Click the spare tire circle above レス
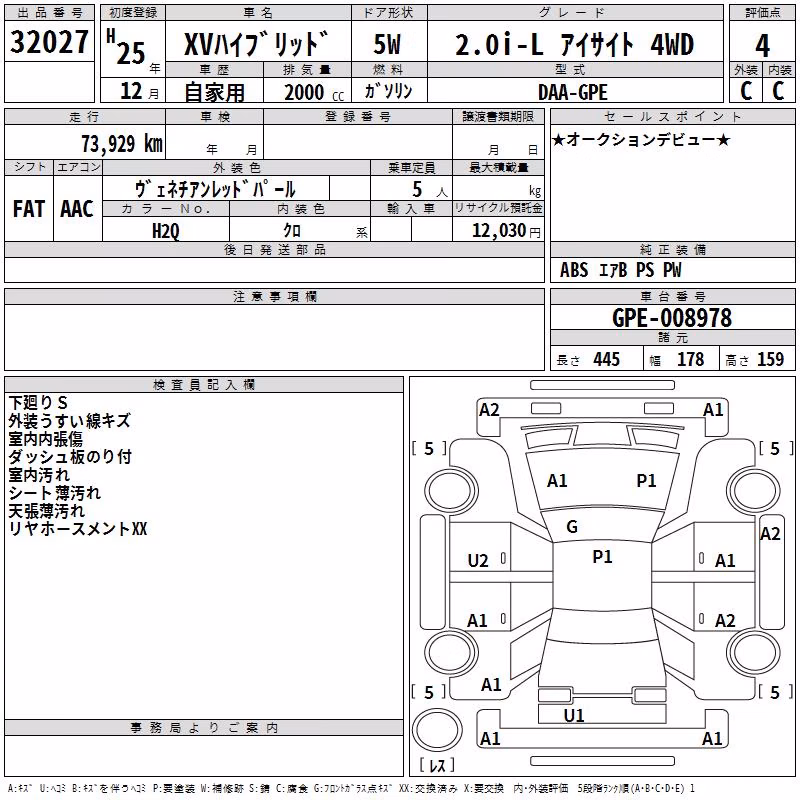Screen dimensions: 800x800 (x=437, y=730)
